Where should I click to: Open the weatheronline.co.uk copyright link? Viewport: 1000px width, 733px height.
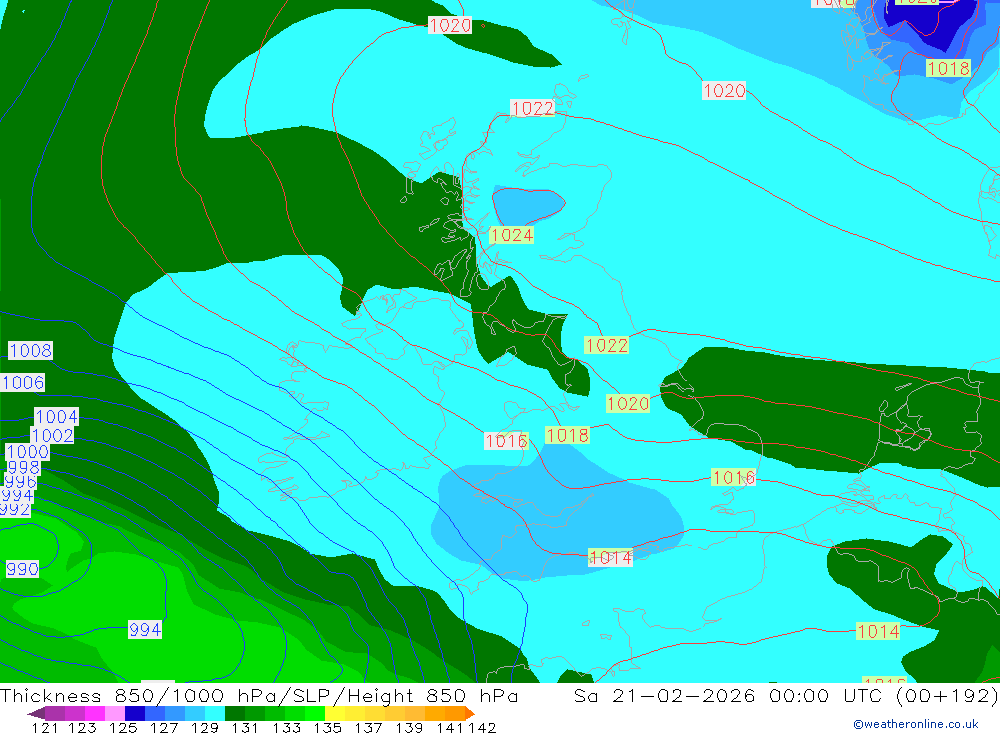(x=916, y=724)
